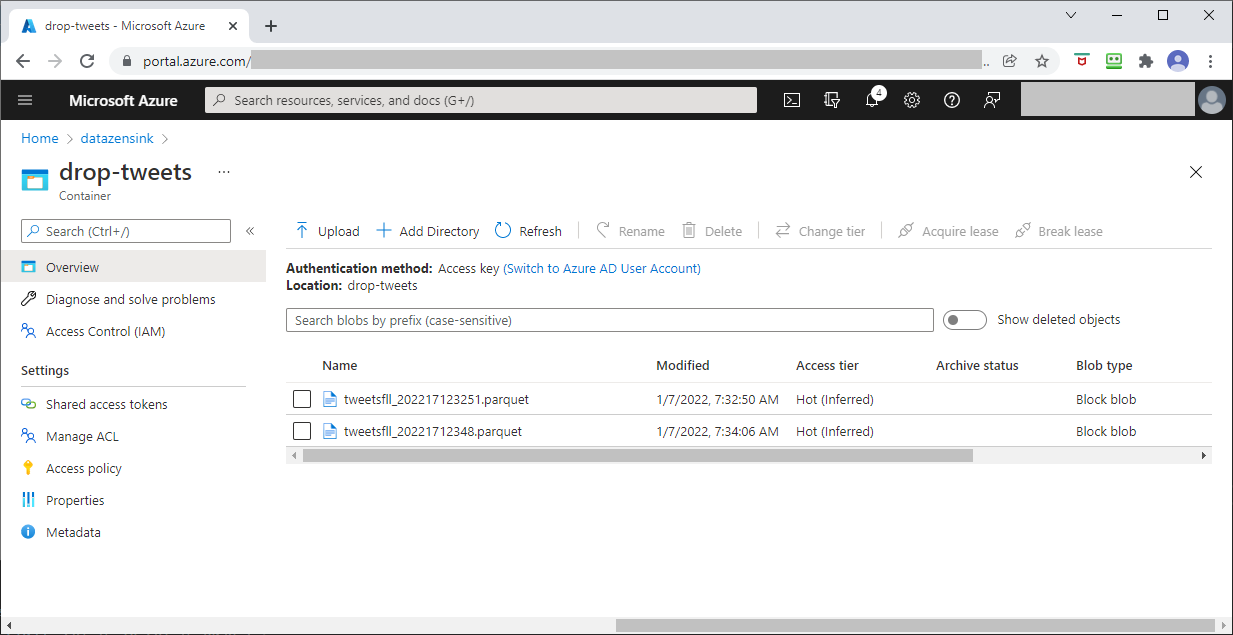Go to datazensink breadcrumb

[x=118, y=138]
